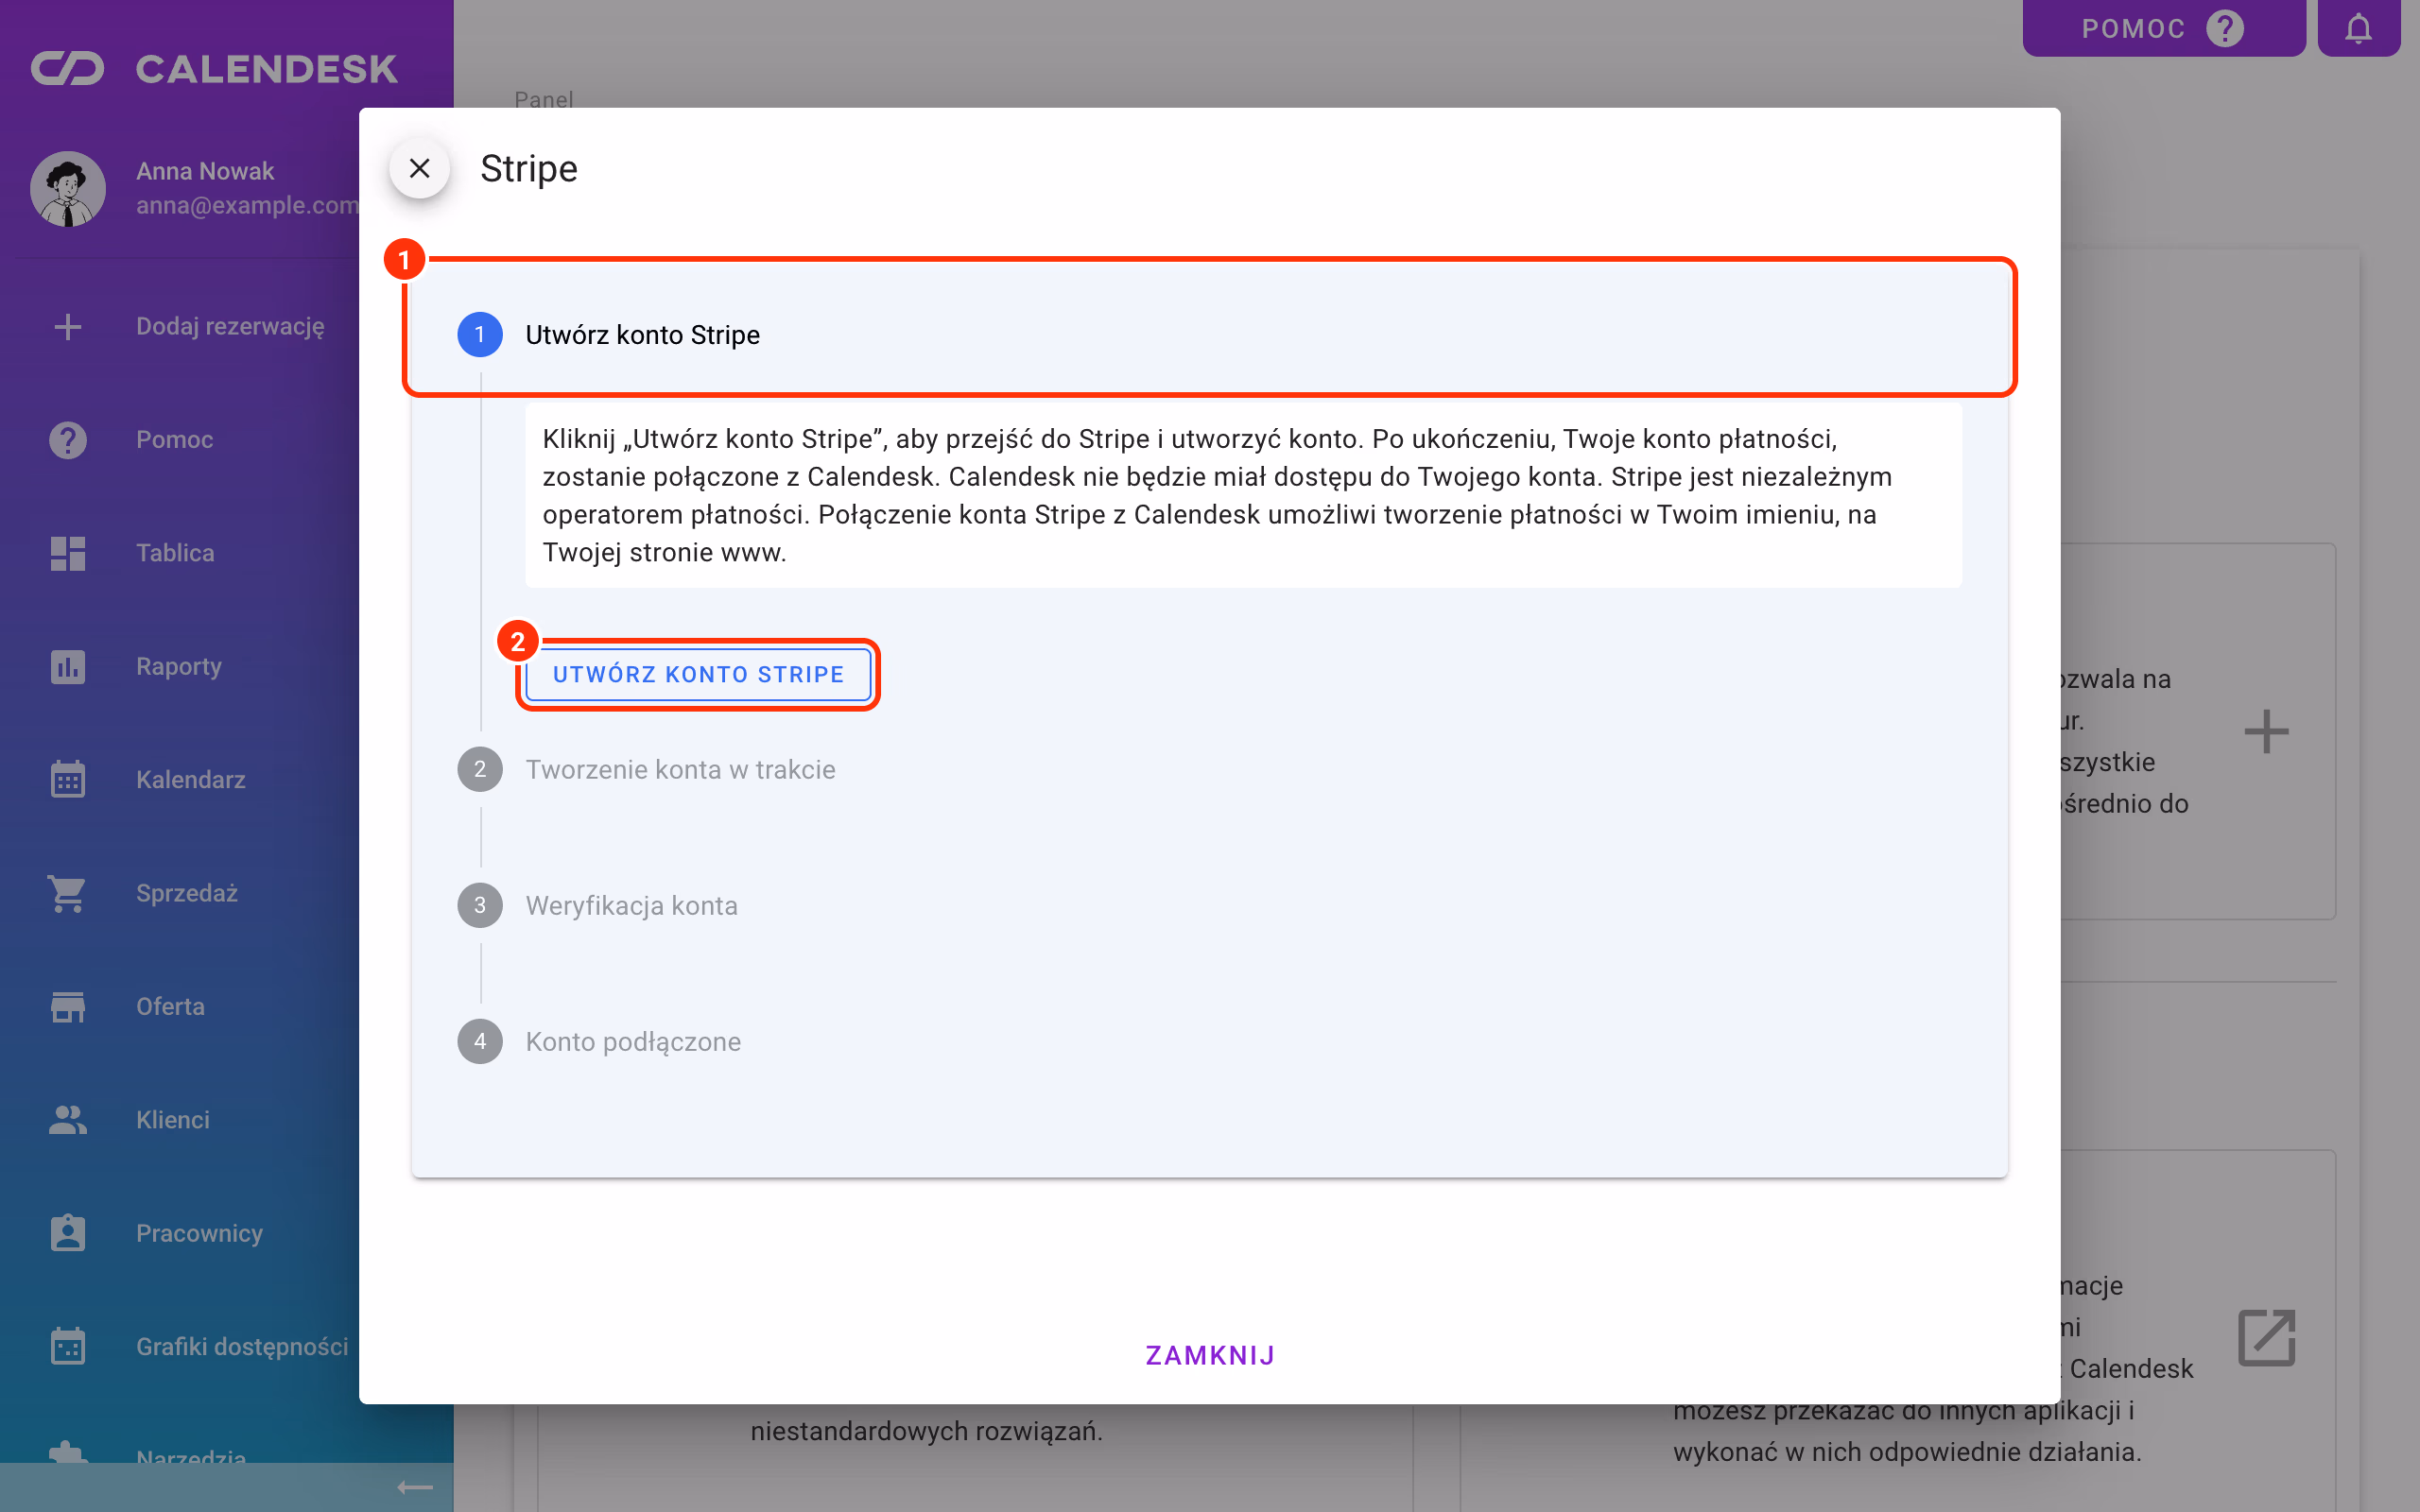Click the ZAMKNIJ button

pos(1210,1355)
